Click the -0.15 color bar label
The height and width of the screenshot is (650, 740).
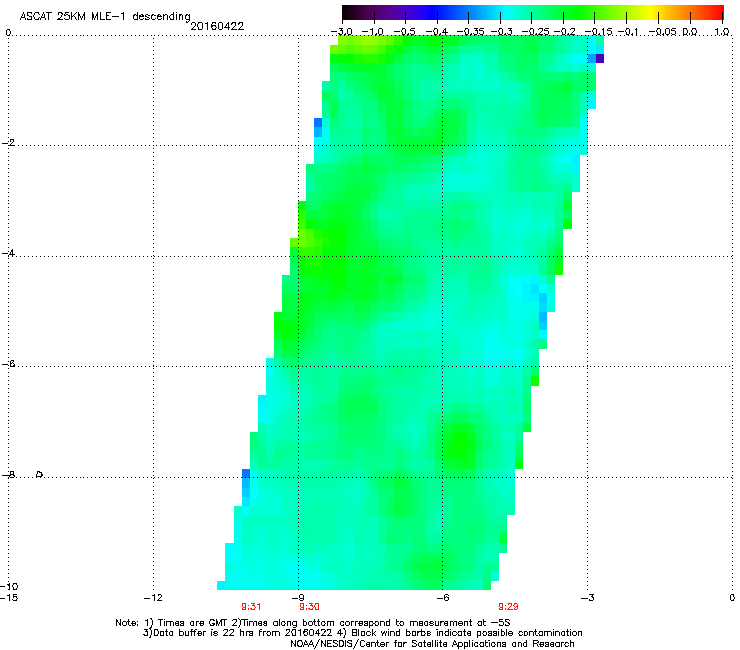click(x=598, y=32)
